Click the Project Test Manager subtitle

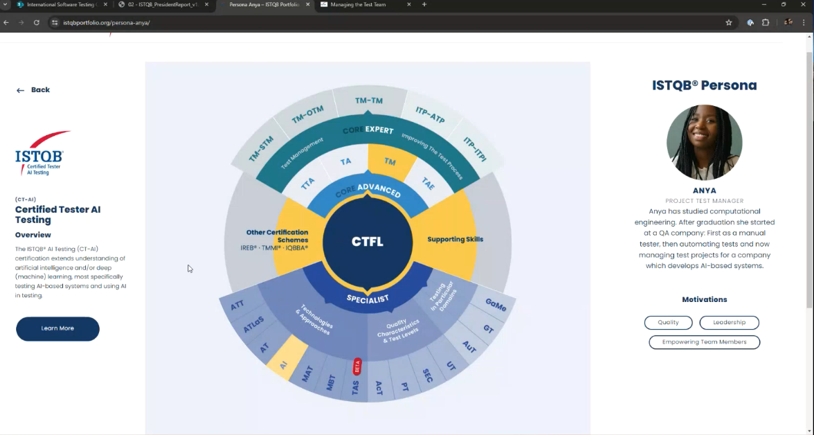[x=704, y=201]
